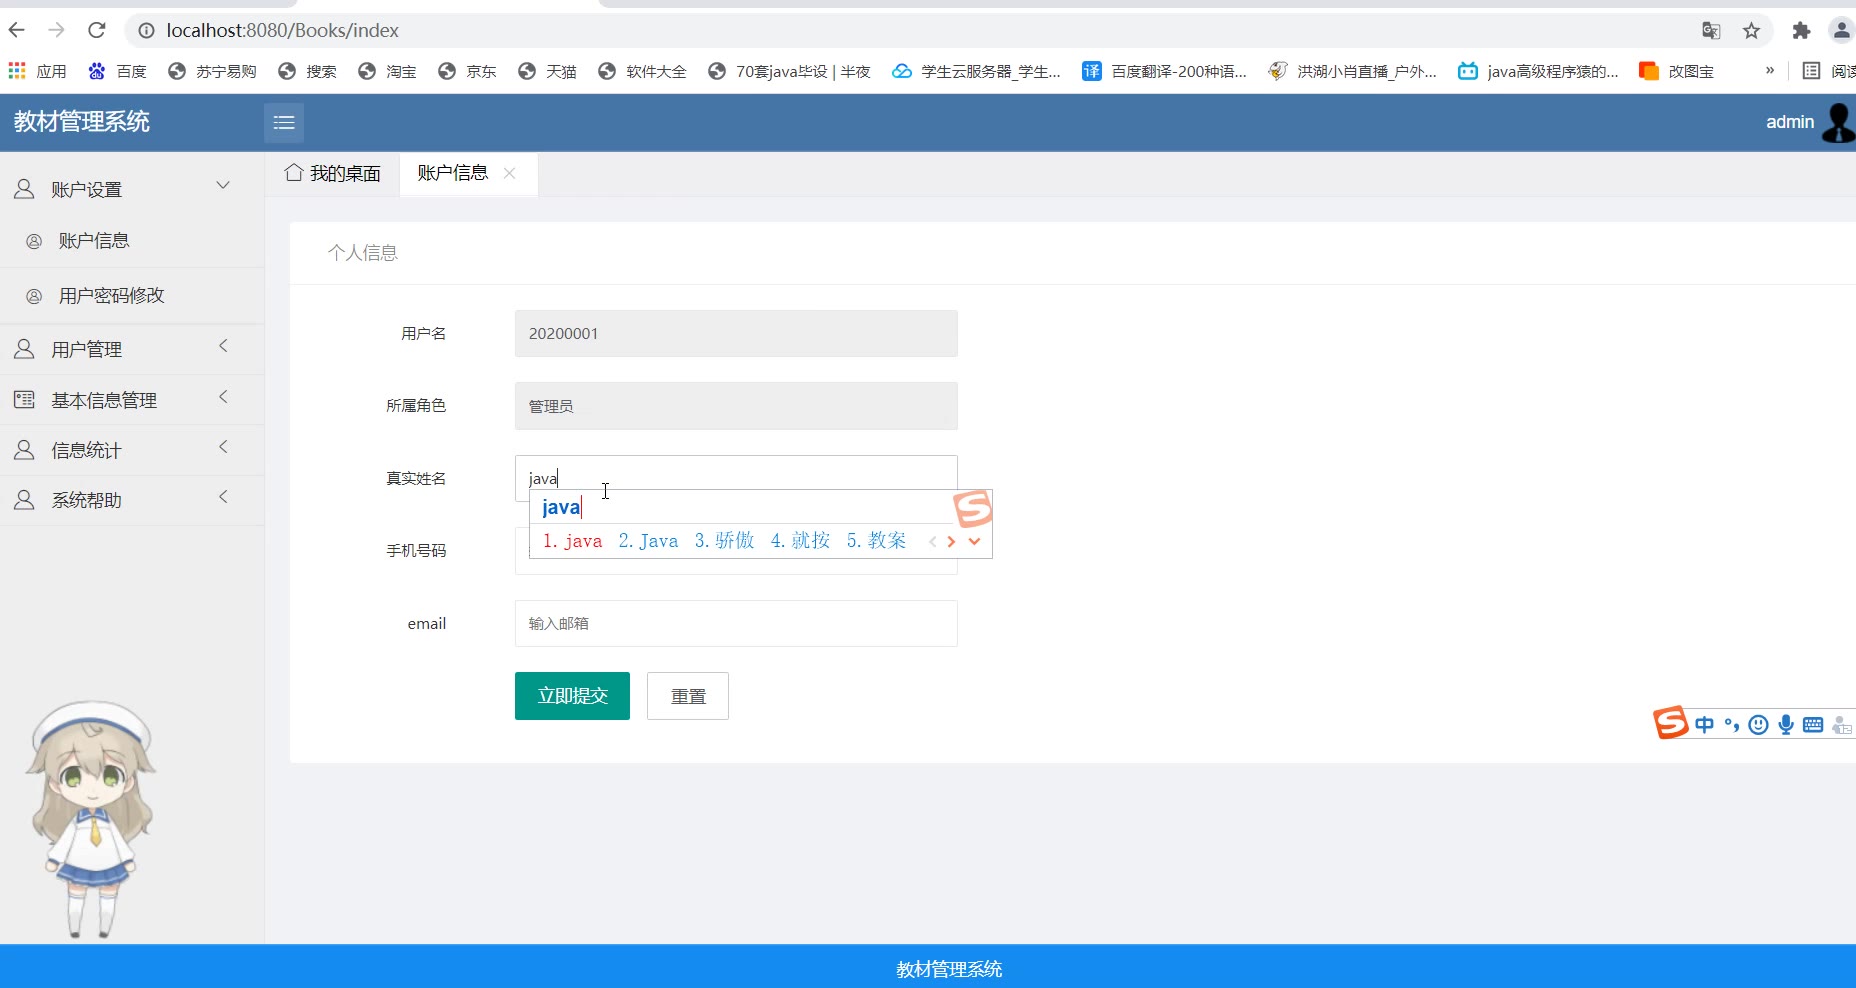Screen dimensions: 1856x988
Task: Open the 改图宝 bookmark
Action: (1677, 71)
